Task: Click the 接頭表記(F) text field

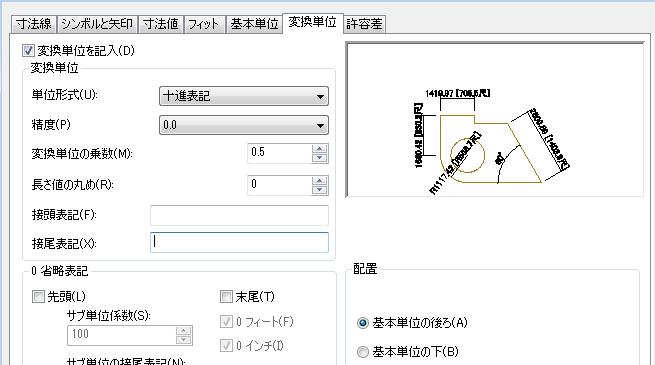Action: tap(239, 215)
